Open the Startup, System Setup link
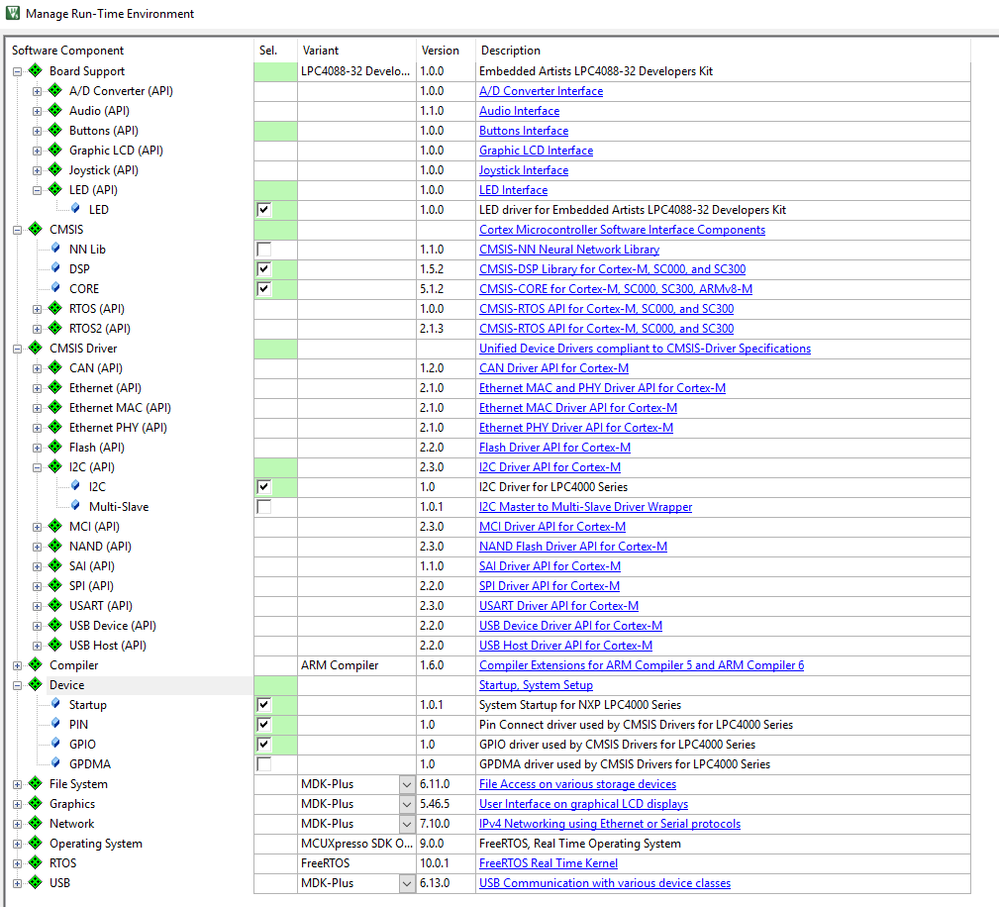 (x=536, y=685)
